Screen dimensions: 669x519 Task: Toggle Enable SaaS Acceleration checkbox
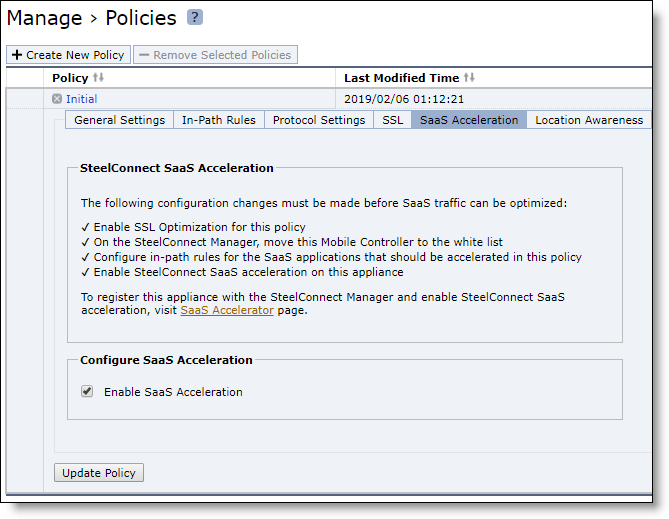coord(87,391)
